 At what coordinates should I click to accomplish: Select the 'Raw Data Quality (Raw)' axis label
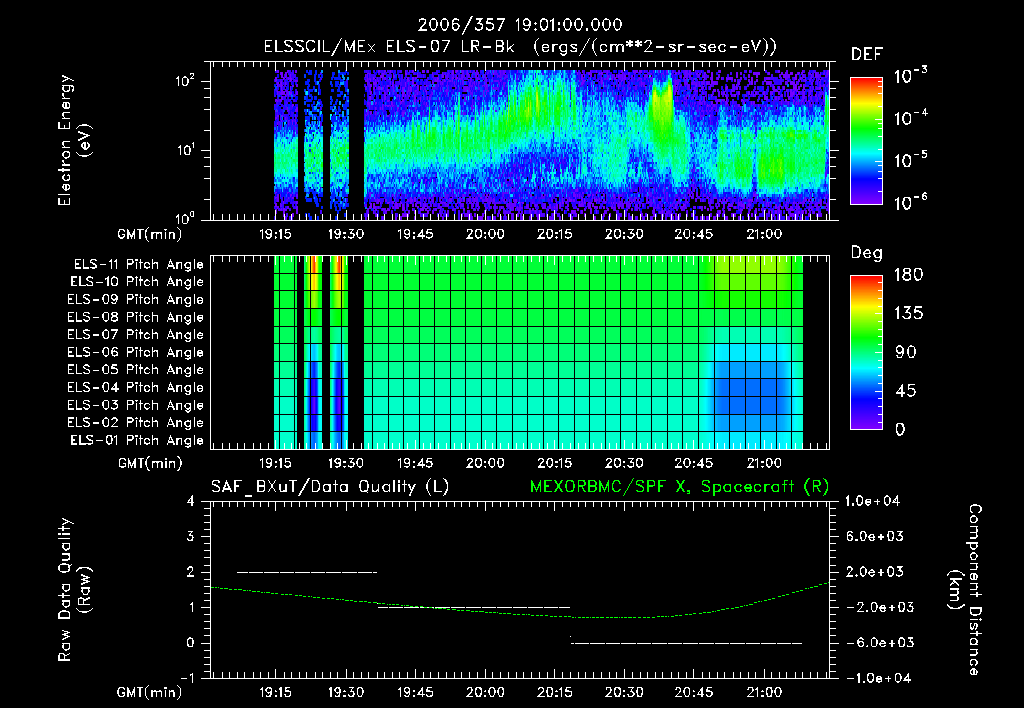point(74,590)
